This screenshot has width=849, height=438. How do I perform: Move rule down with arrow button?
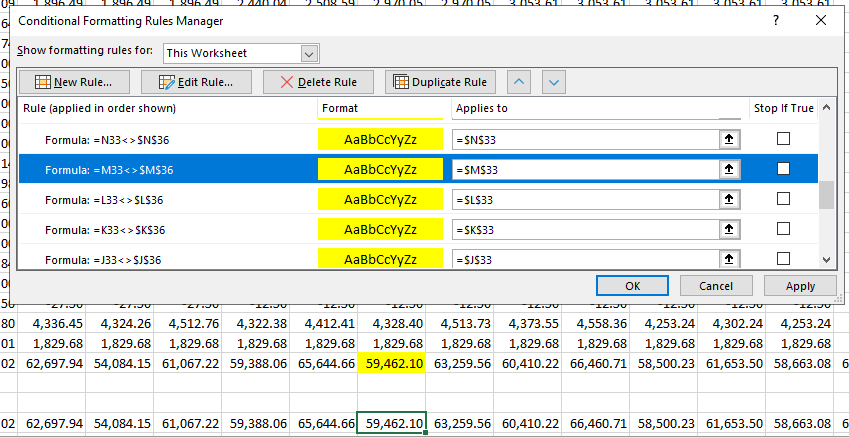553,82
